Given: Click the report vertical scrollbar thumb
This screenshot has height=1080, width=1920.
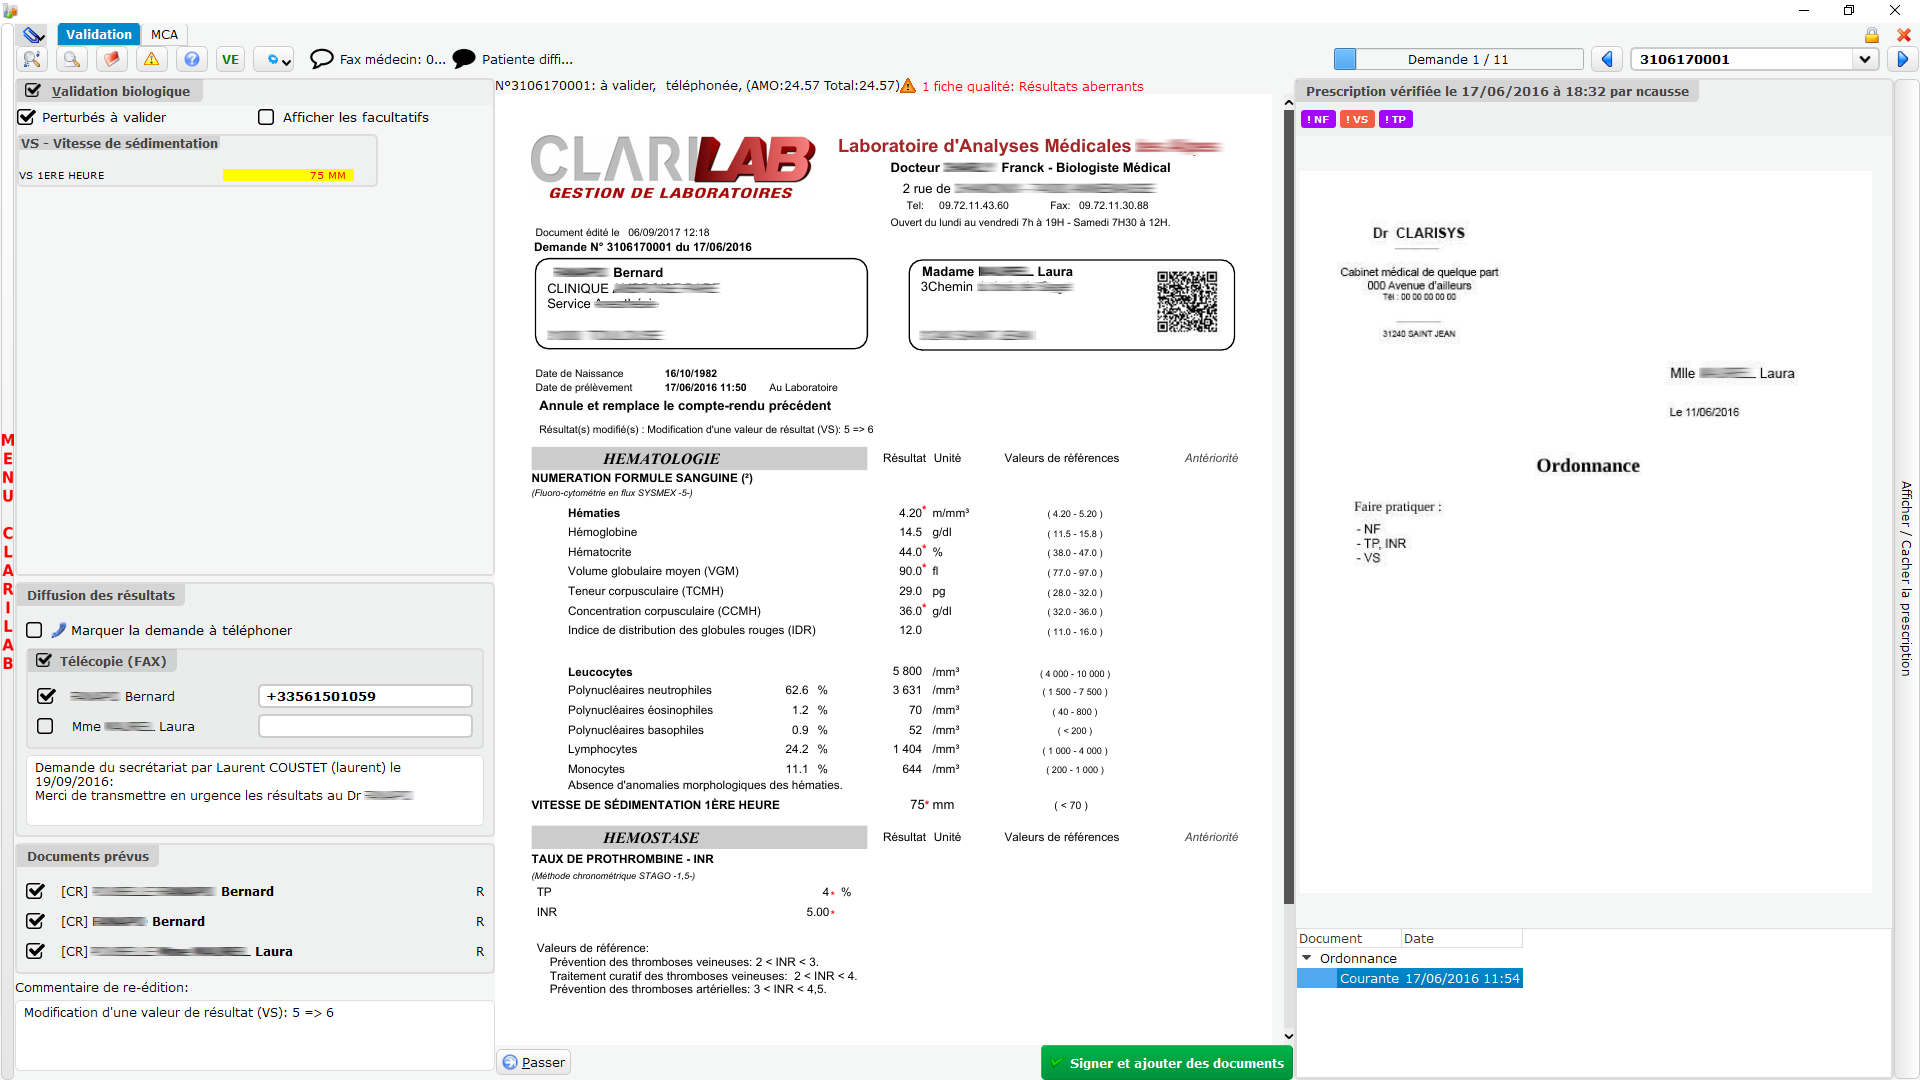Looking at the screenshot, I should pos(1289,505).
